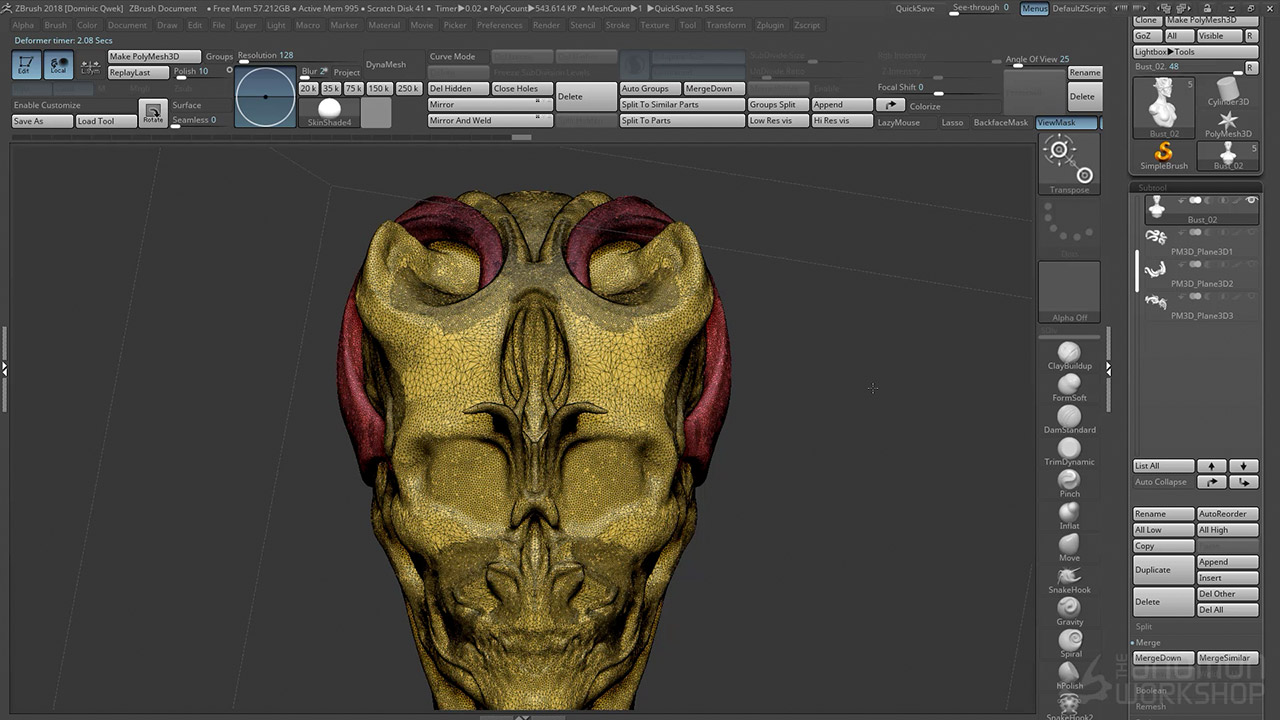The image size is (1280, 720).
Task: Click the Rotate icon button
Action: pyautogui.click(x=152, y=112)
